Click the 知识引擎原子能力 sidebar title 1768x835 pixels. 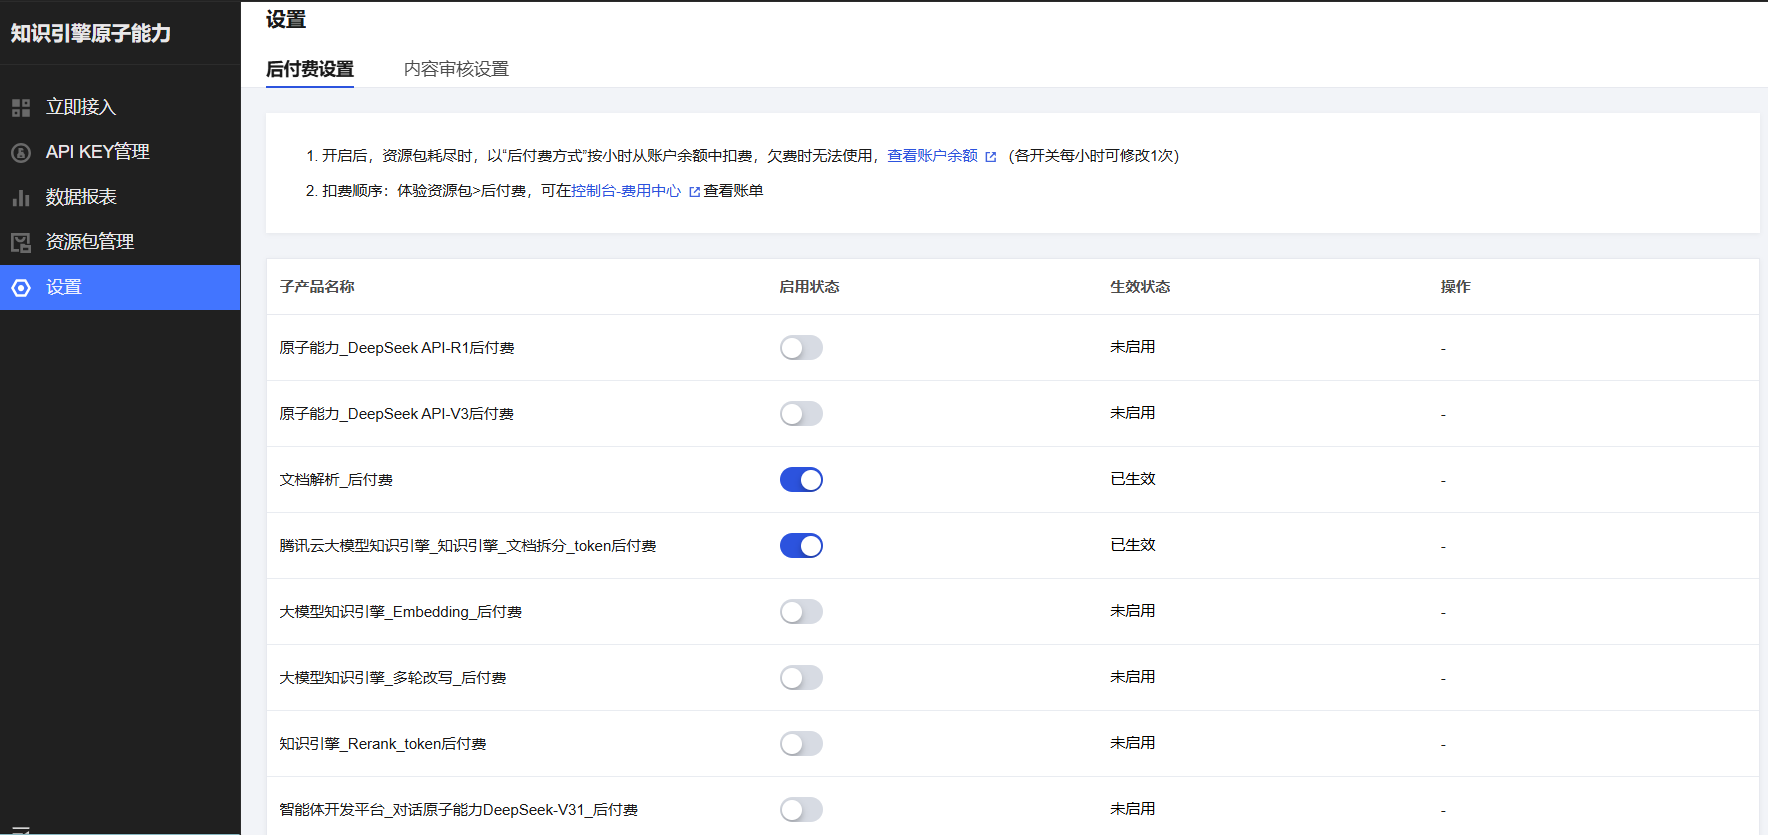pos(91,33)
